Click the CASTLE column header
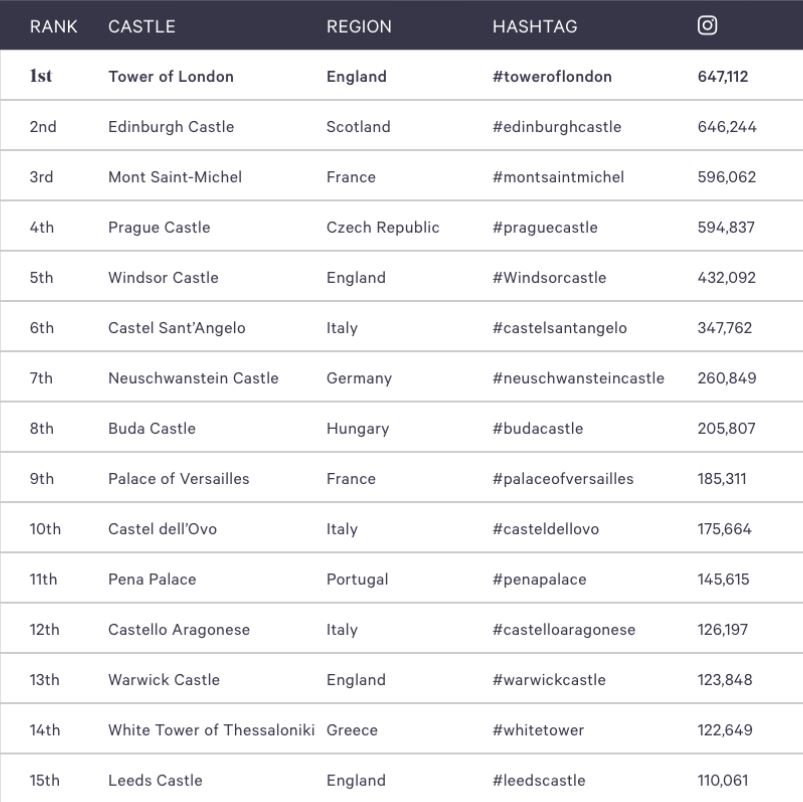 pyautogui.click(x=142, y=27)
